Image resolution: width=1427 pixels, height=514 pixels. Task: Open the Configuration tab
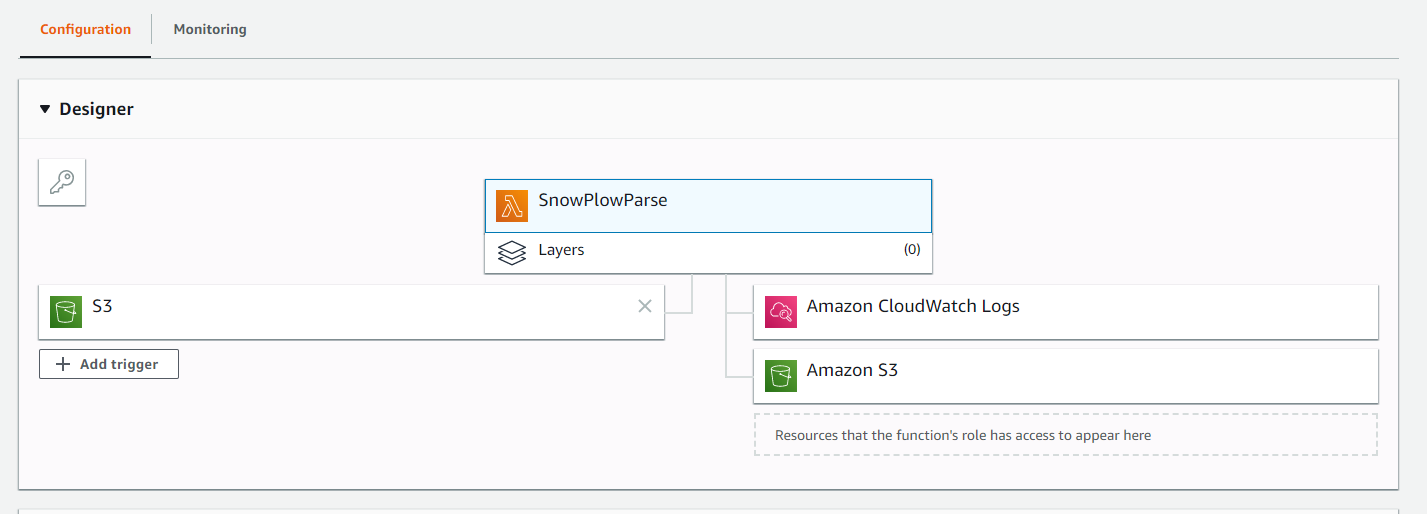pos(85,29)
